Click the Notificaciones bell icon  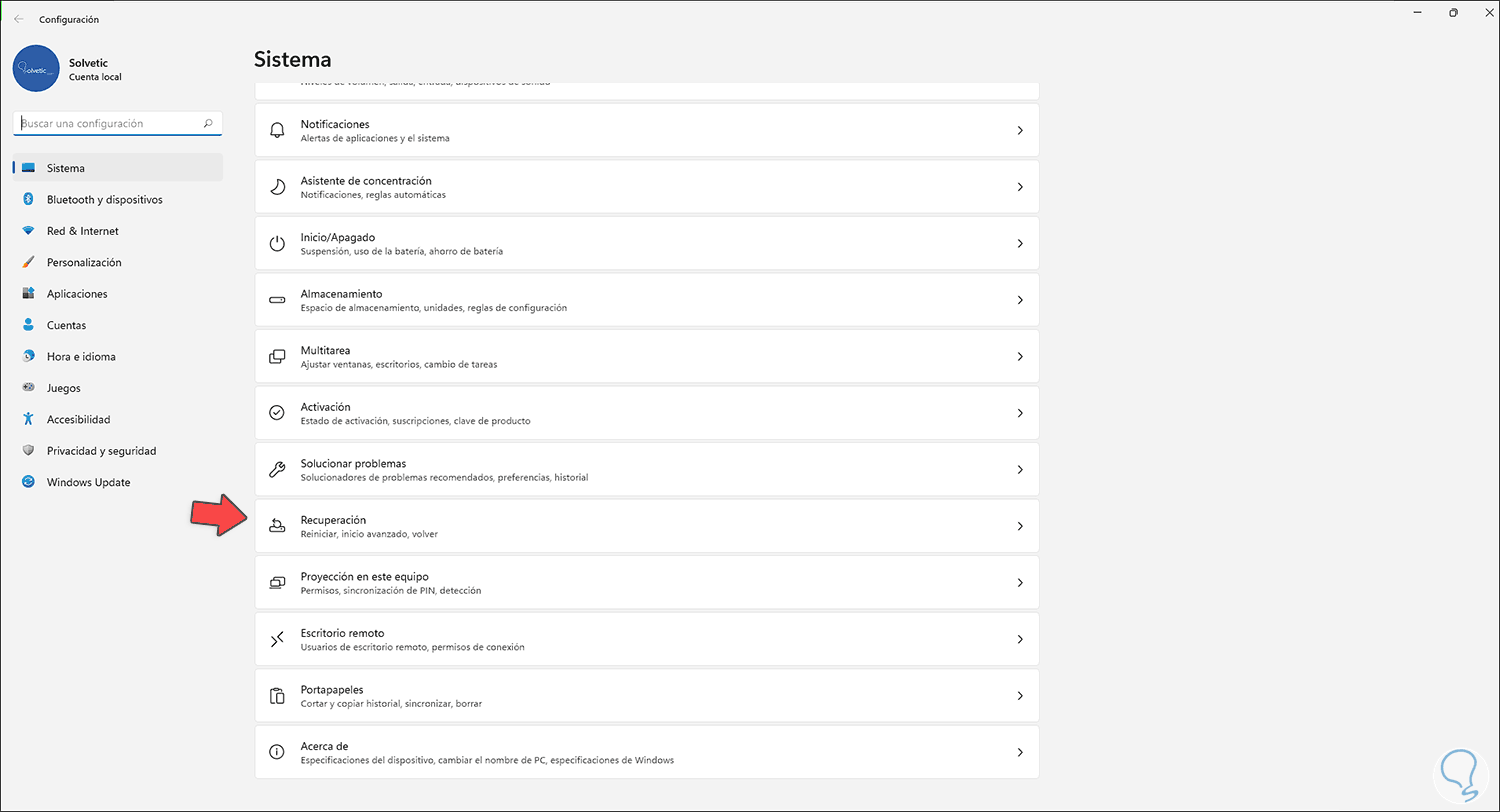277,130
